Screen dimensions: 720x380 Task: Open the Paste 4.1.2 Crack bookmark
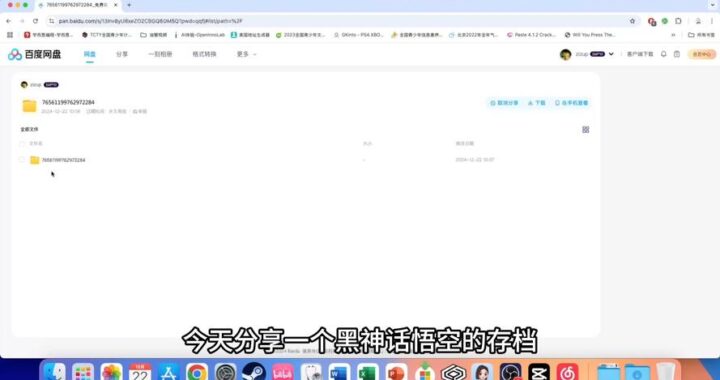531,35
